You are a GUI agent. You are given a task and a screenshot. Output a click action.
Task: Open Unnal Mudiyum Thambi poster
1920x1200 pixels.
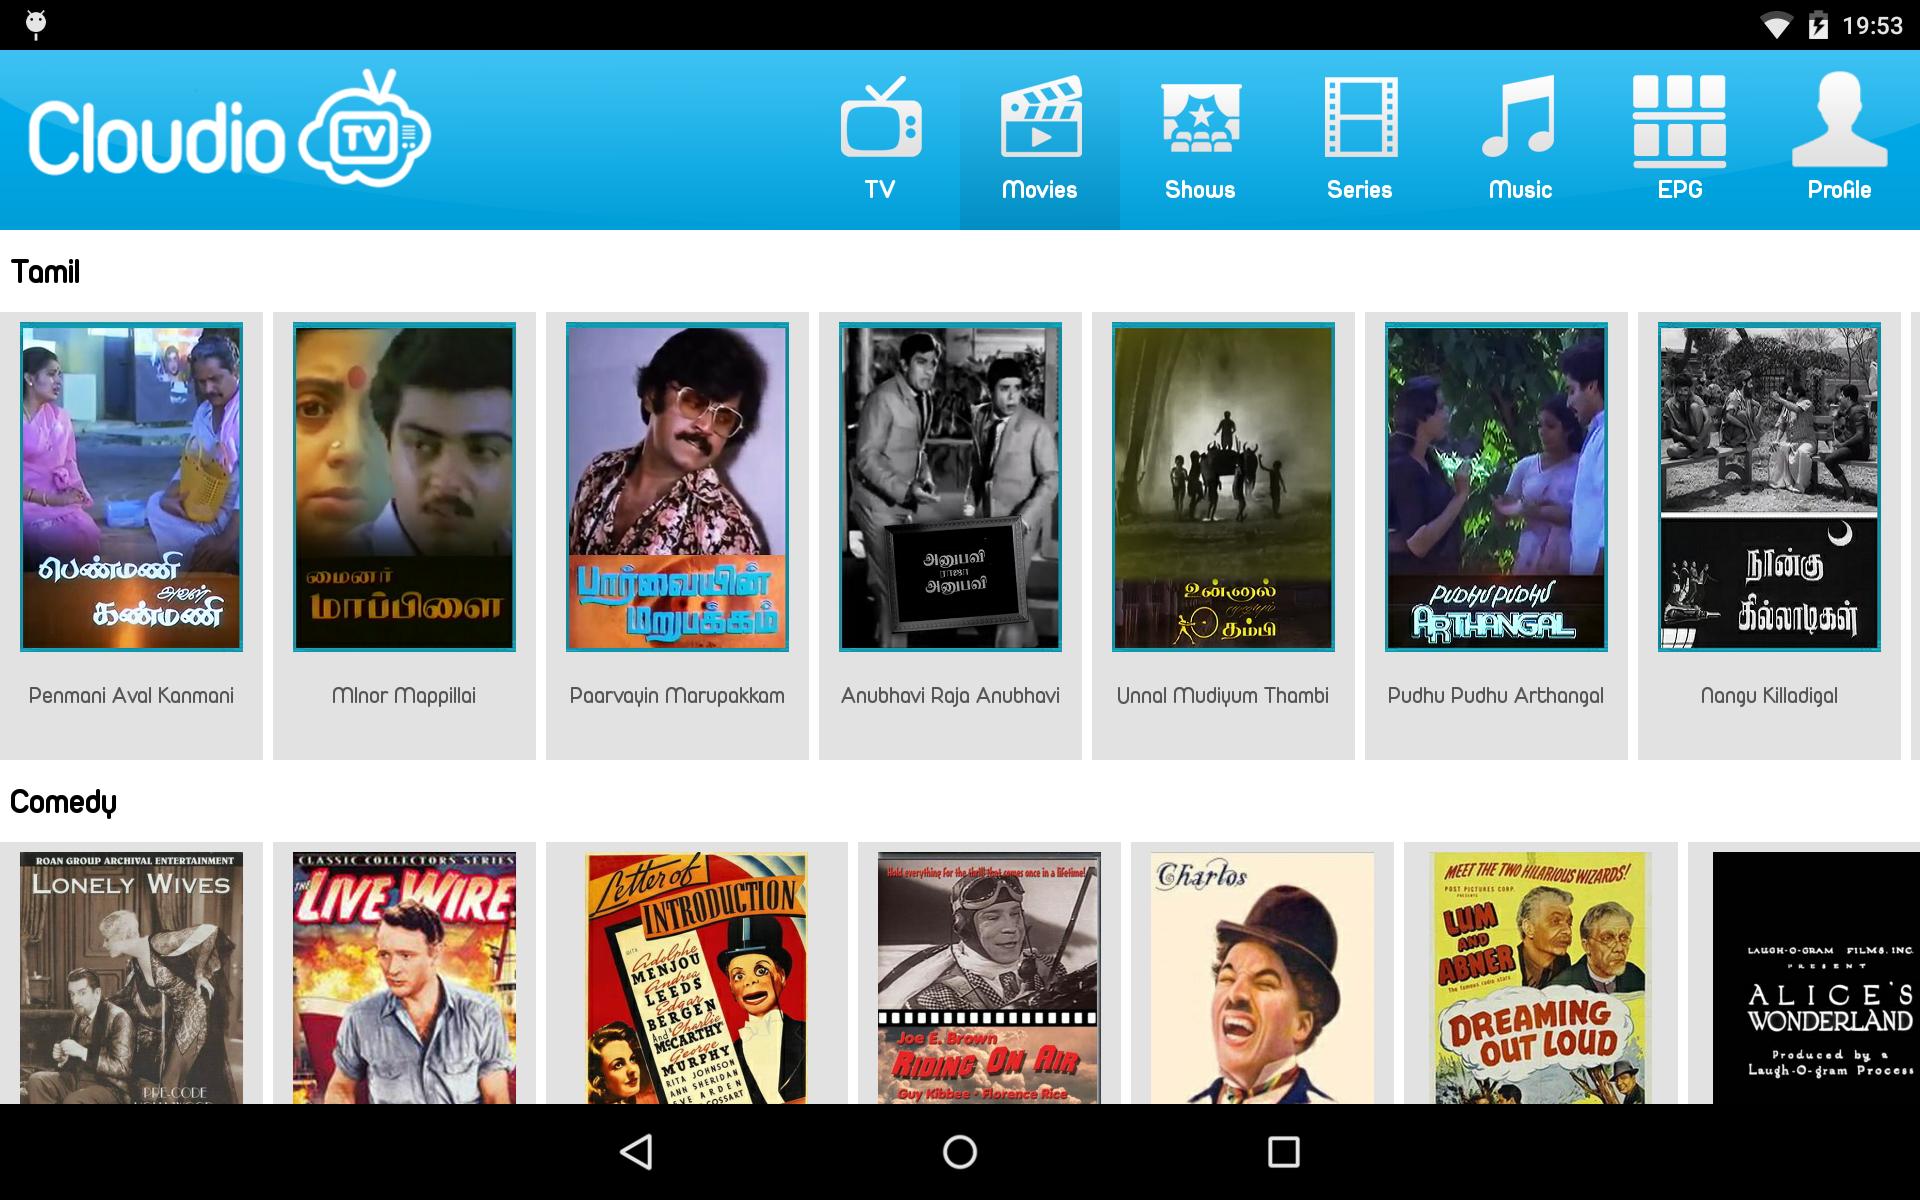[1223, 487]
